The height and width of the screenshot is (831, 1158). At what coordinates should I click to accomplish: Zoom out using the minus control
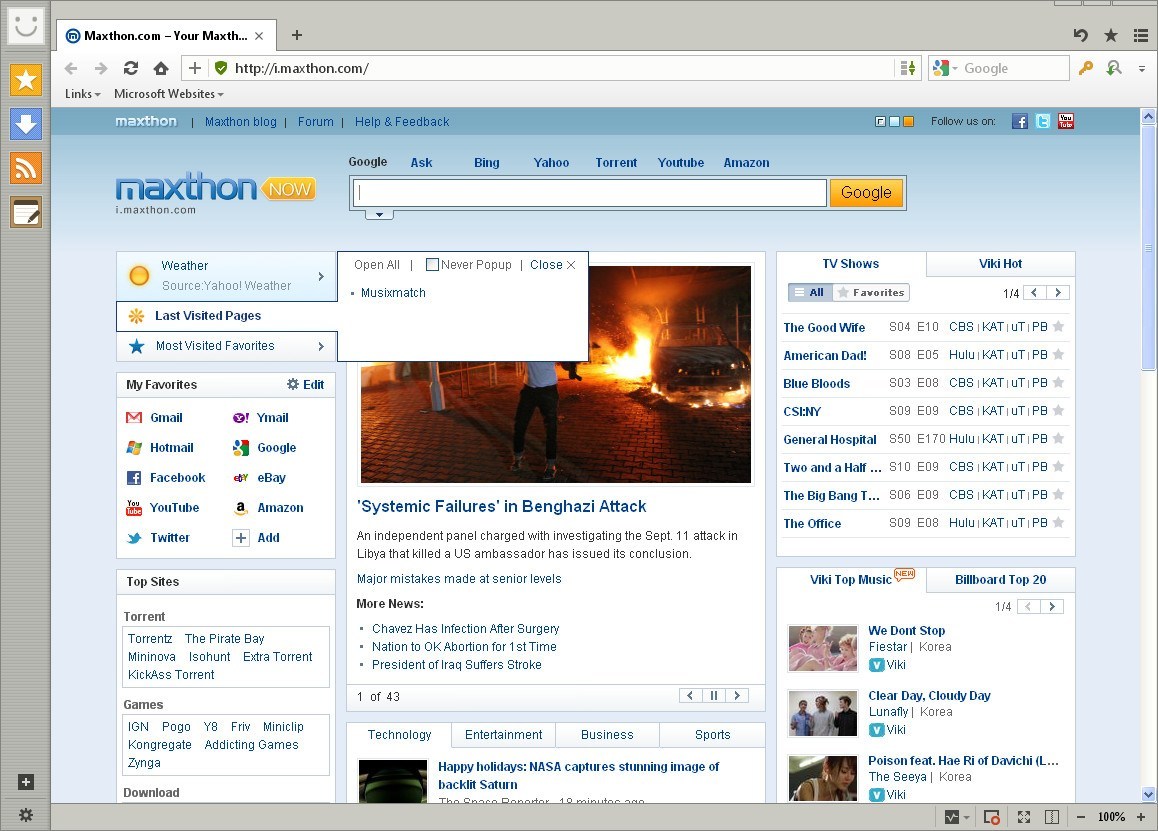(x=1082, y=817)
